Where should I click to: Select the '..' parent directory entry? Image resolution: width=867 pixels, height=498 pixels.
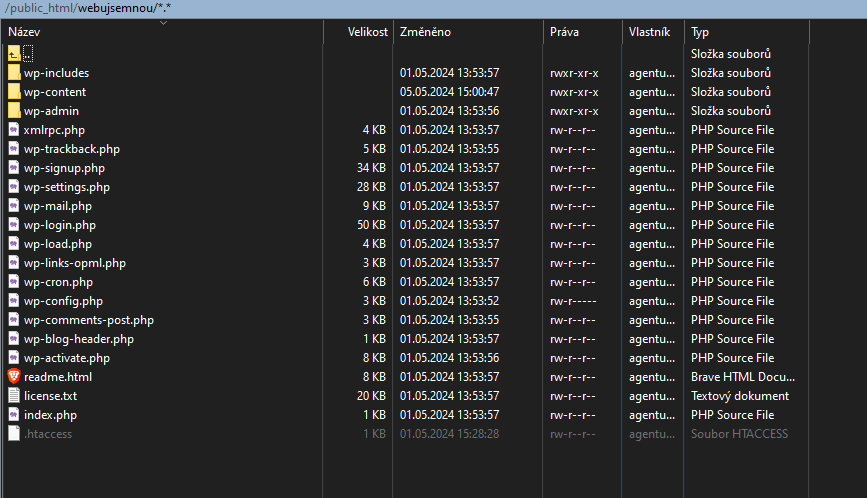click(28, 54)
